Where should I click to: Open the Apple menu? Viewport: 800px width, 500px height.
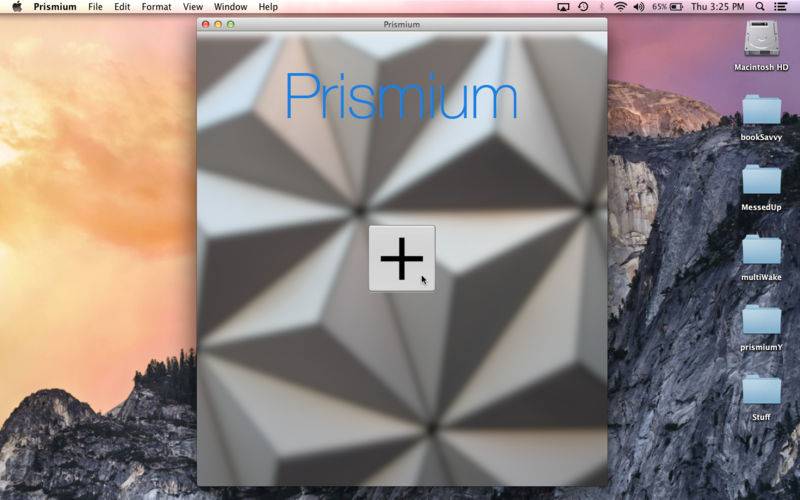click(x=17, y=7)
